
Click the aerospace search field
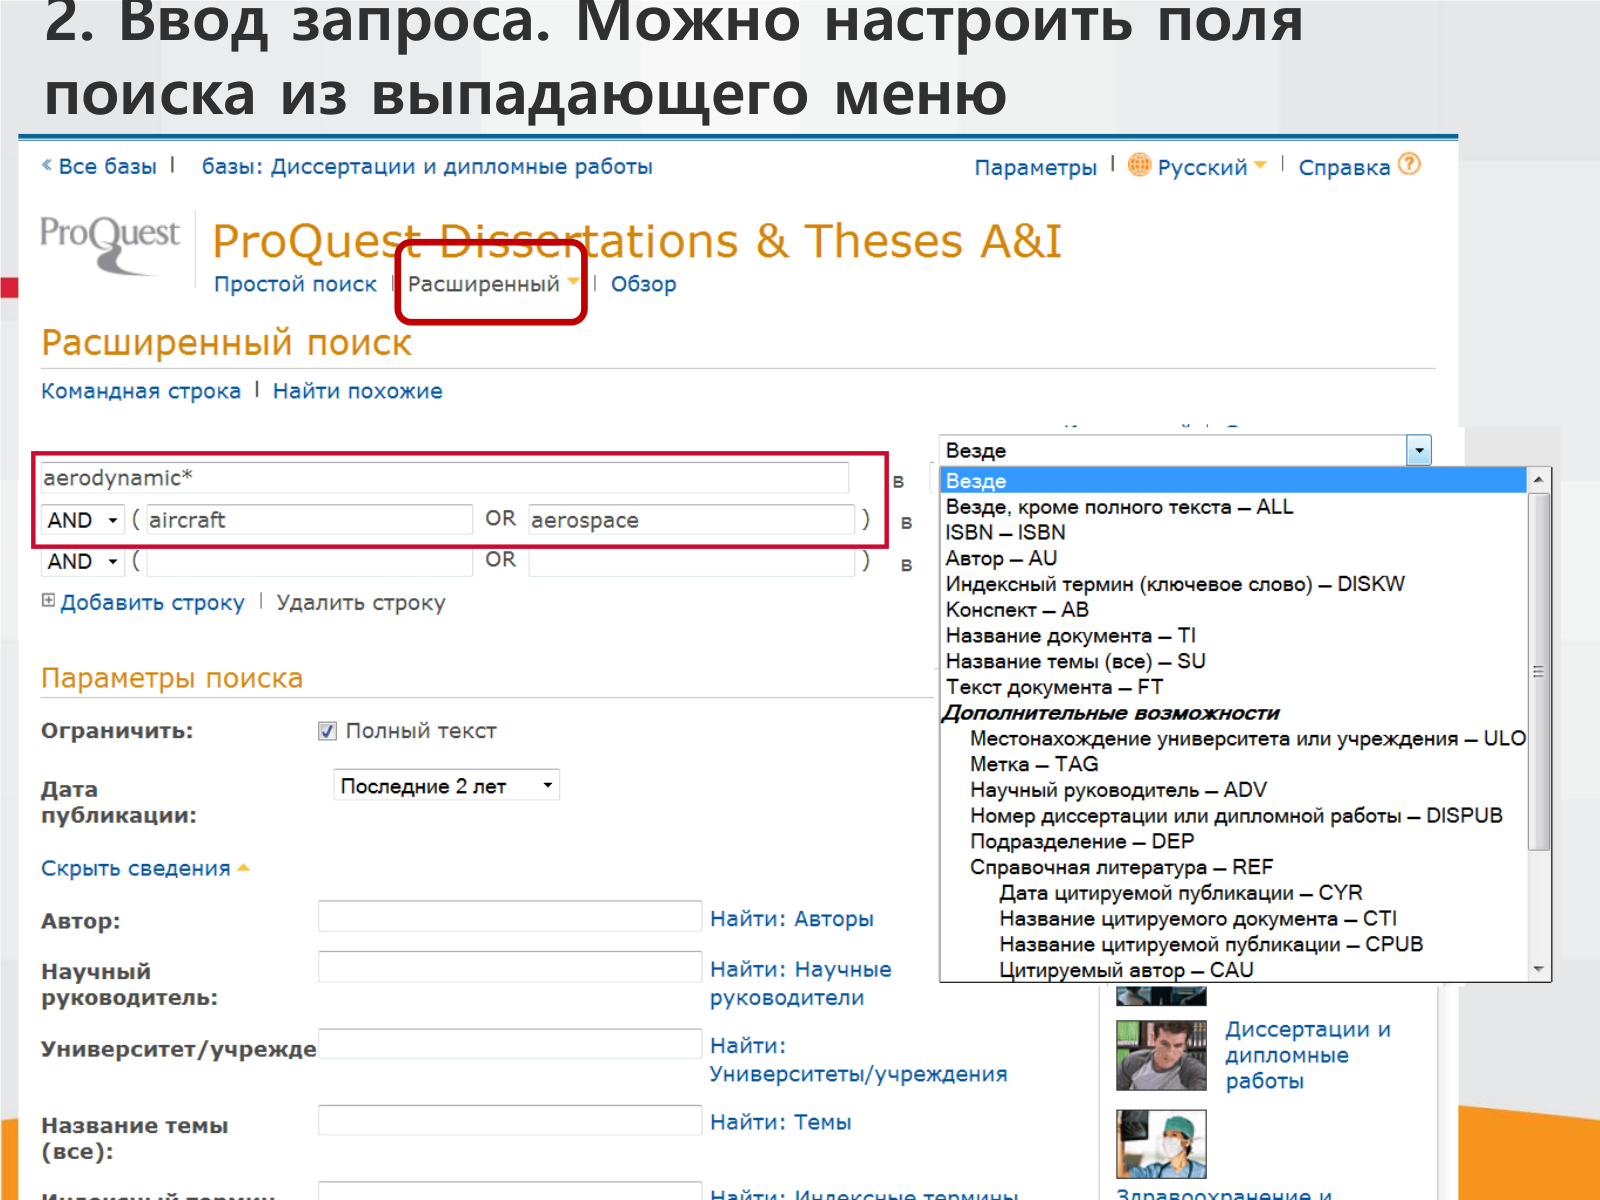pos(692,520)
